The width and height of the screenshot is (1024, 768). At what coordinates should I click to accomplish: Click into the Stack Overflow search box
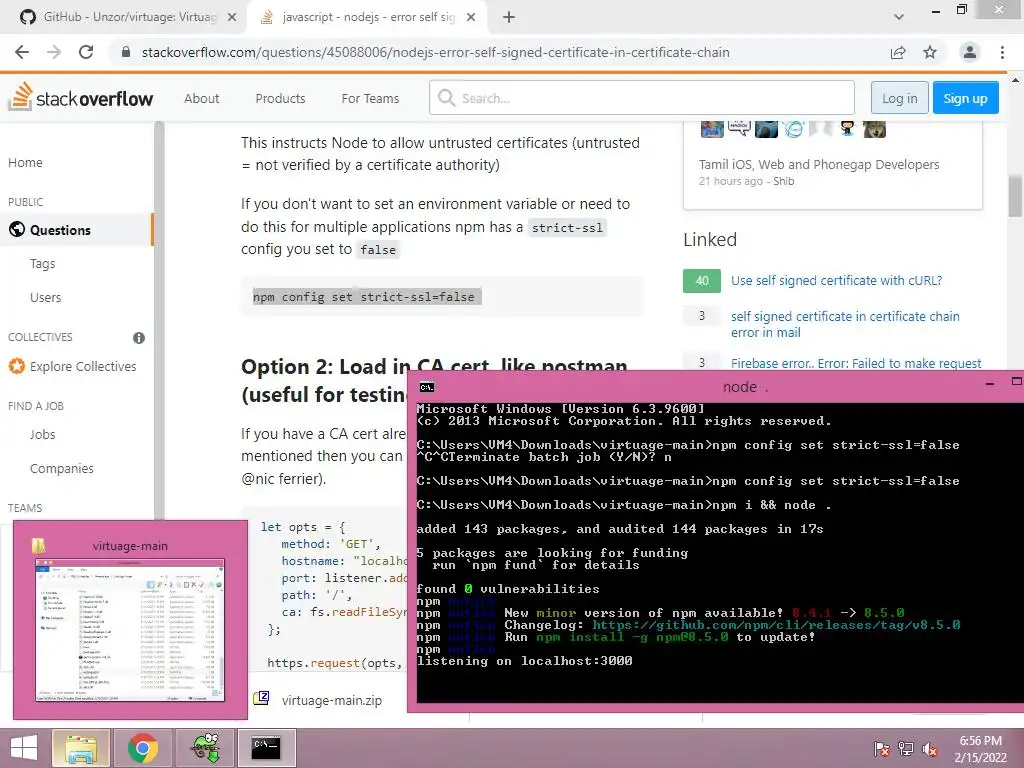pyautogui.click(x=641, y=98)
